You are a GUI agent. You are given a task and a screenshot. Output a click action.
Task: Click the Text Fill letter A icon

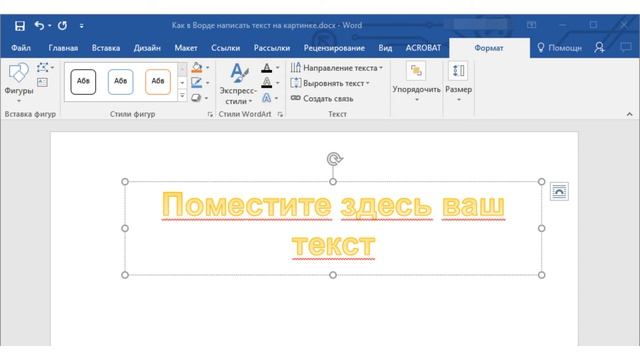pos(267,68)
